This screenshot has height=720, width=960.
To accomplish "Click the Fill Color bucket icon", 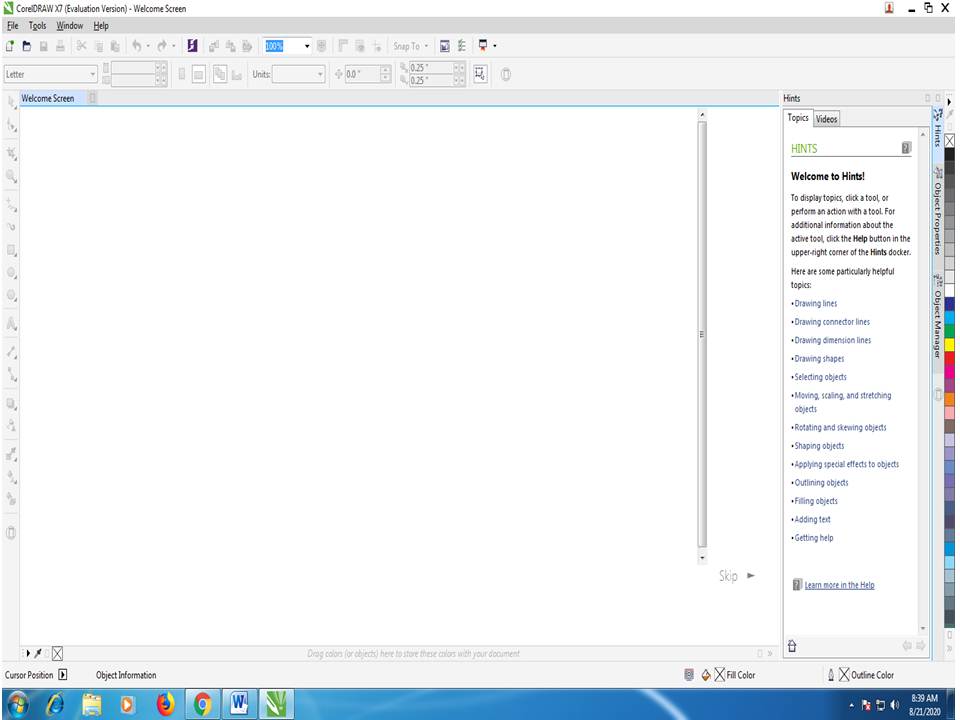I will click(706, 675).
